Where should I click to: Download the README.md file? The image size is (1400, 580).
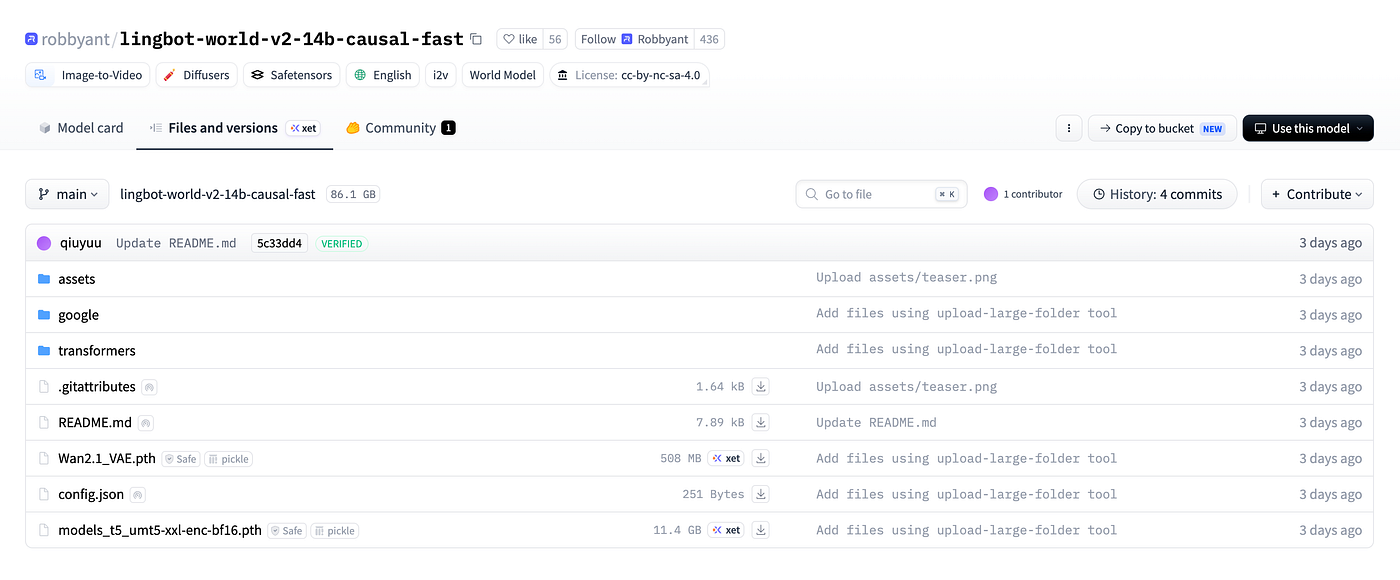click(x=760, y=423)
